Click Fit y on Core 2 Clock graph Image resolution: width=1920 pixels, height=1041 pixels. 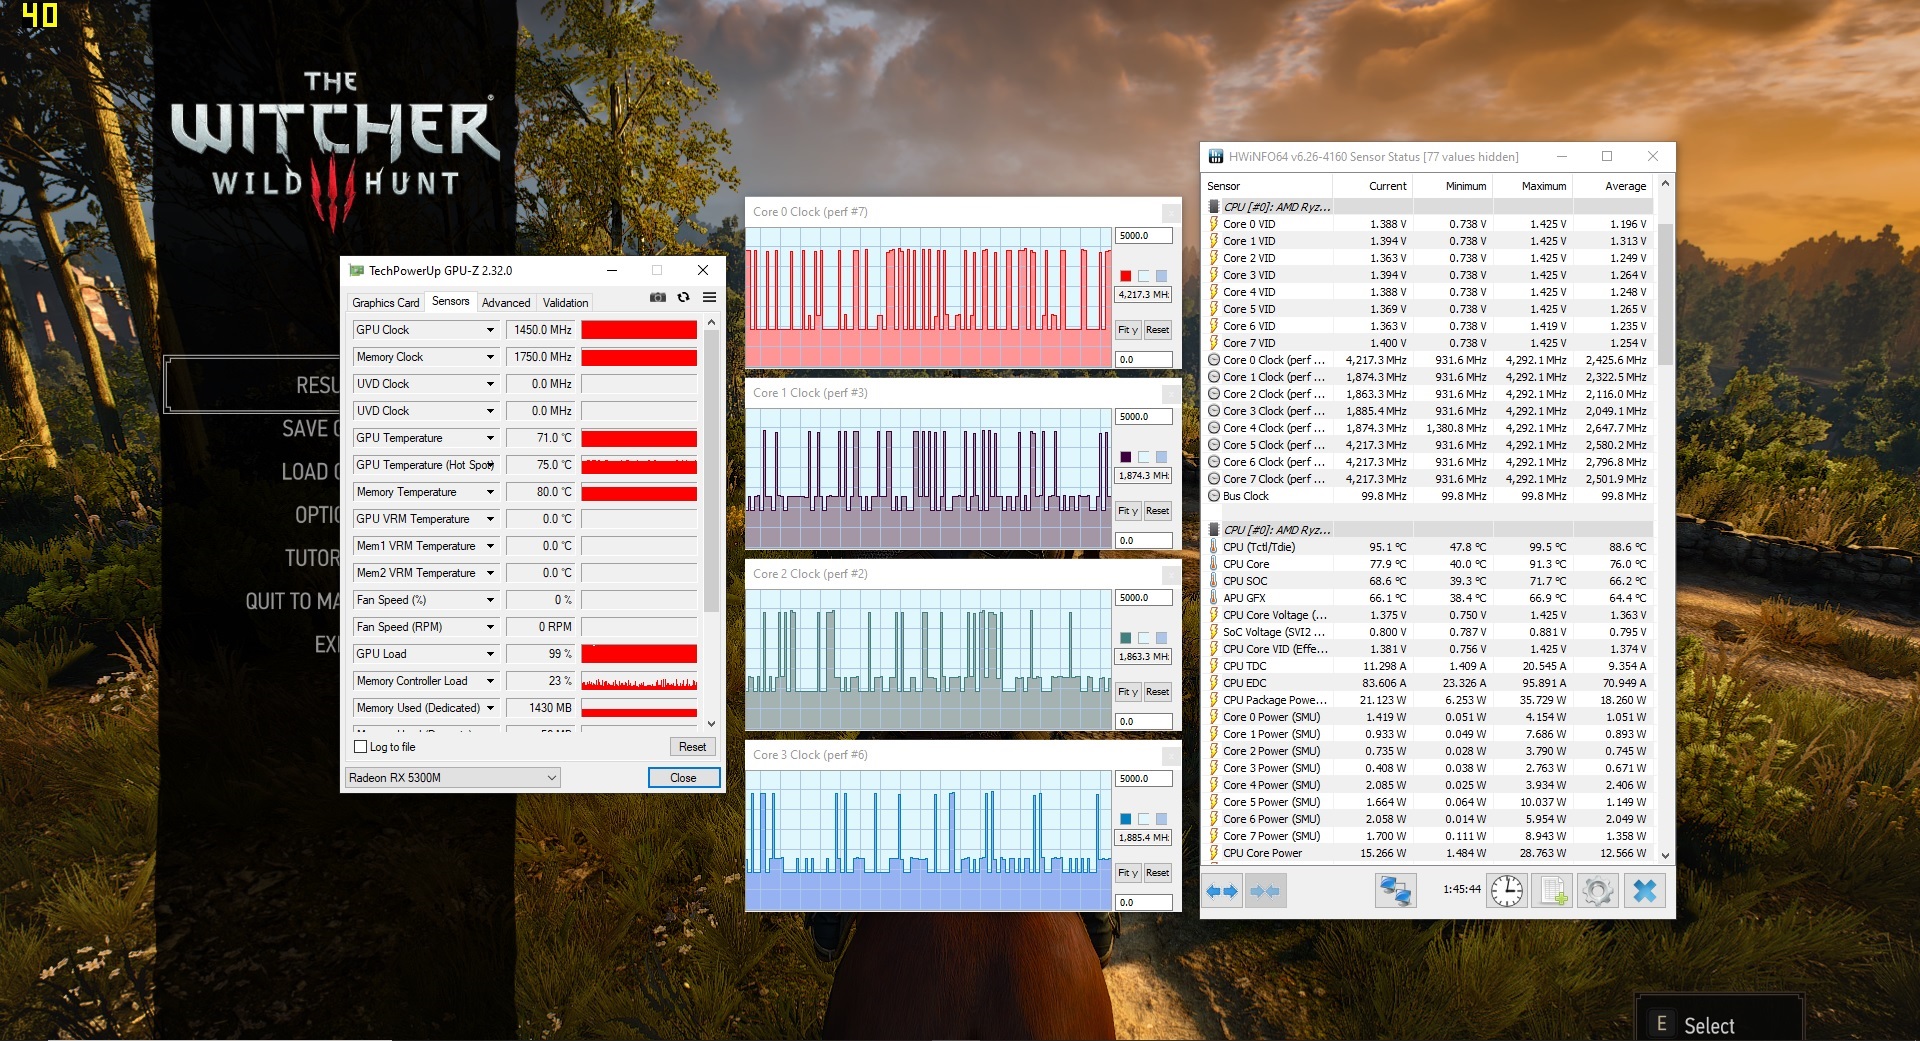click(1128, 692)
